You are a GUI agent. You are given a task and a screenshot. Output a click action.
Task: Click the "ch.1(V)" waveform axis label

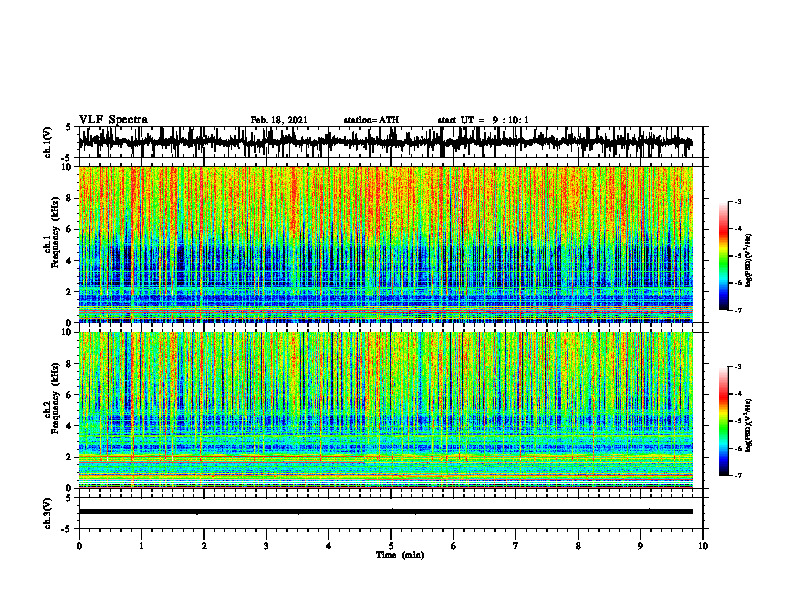[x=47, y=142]
